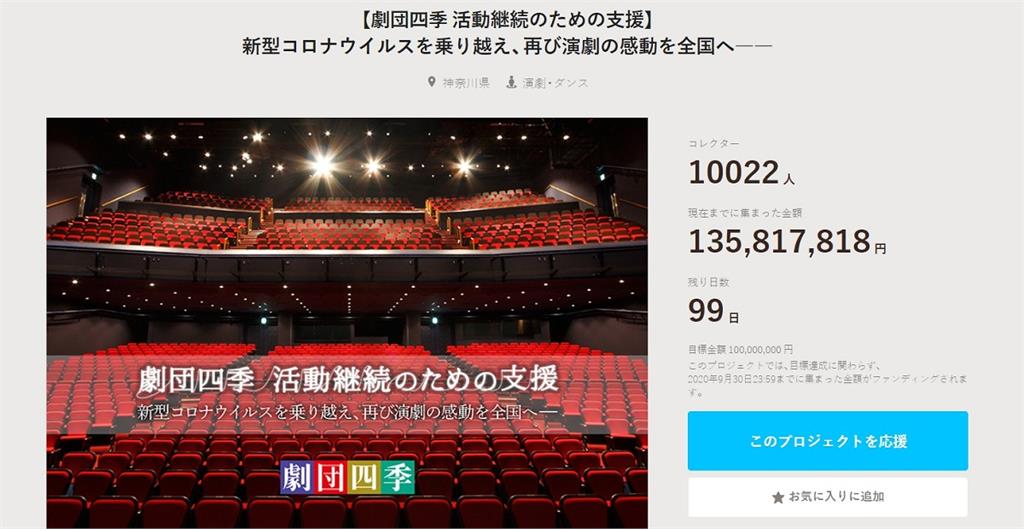Click the theater-dance category icon
Viewport: 1024px width, 529px height.
(512, 82)
